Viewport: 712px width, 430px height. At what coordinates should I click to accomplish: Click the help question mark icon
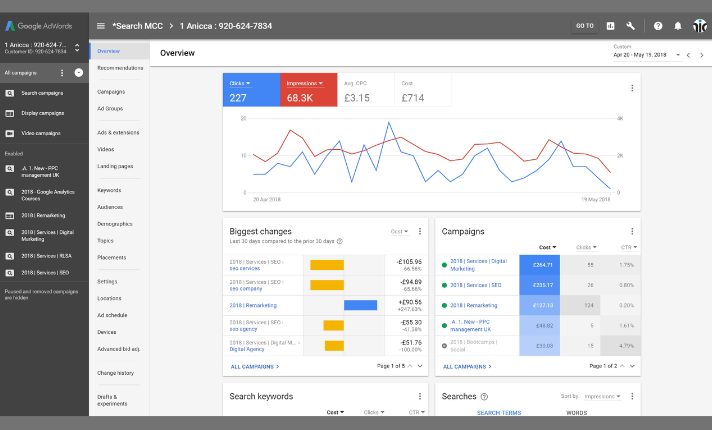658,26
